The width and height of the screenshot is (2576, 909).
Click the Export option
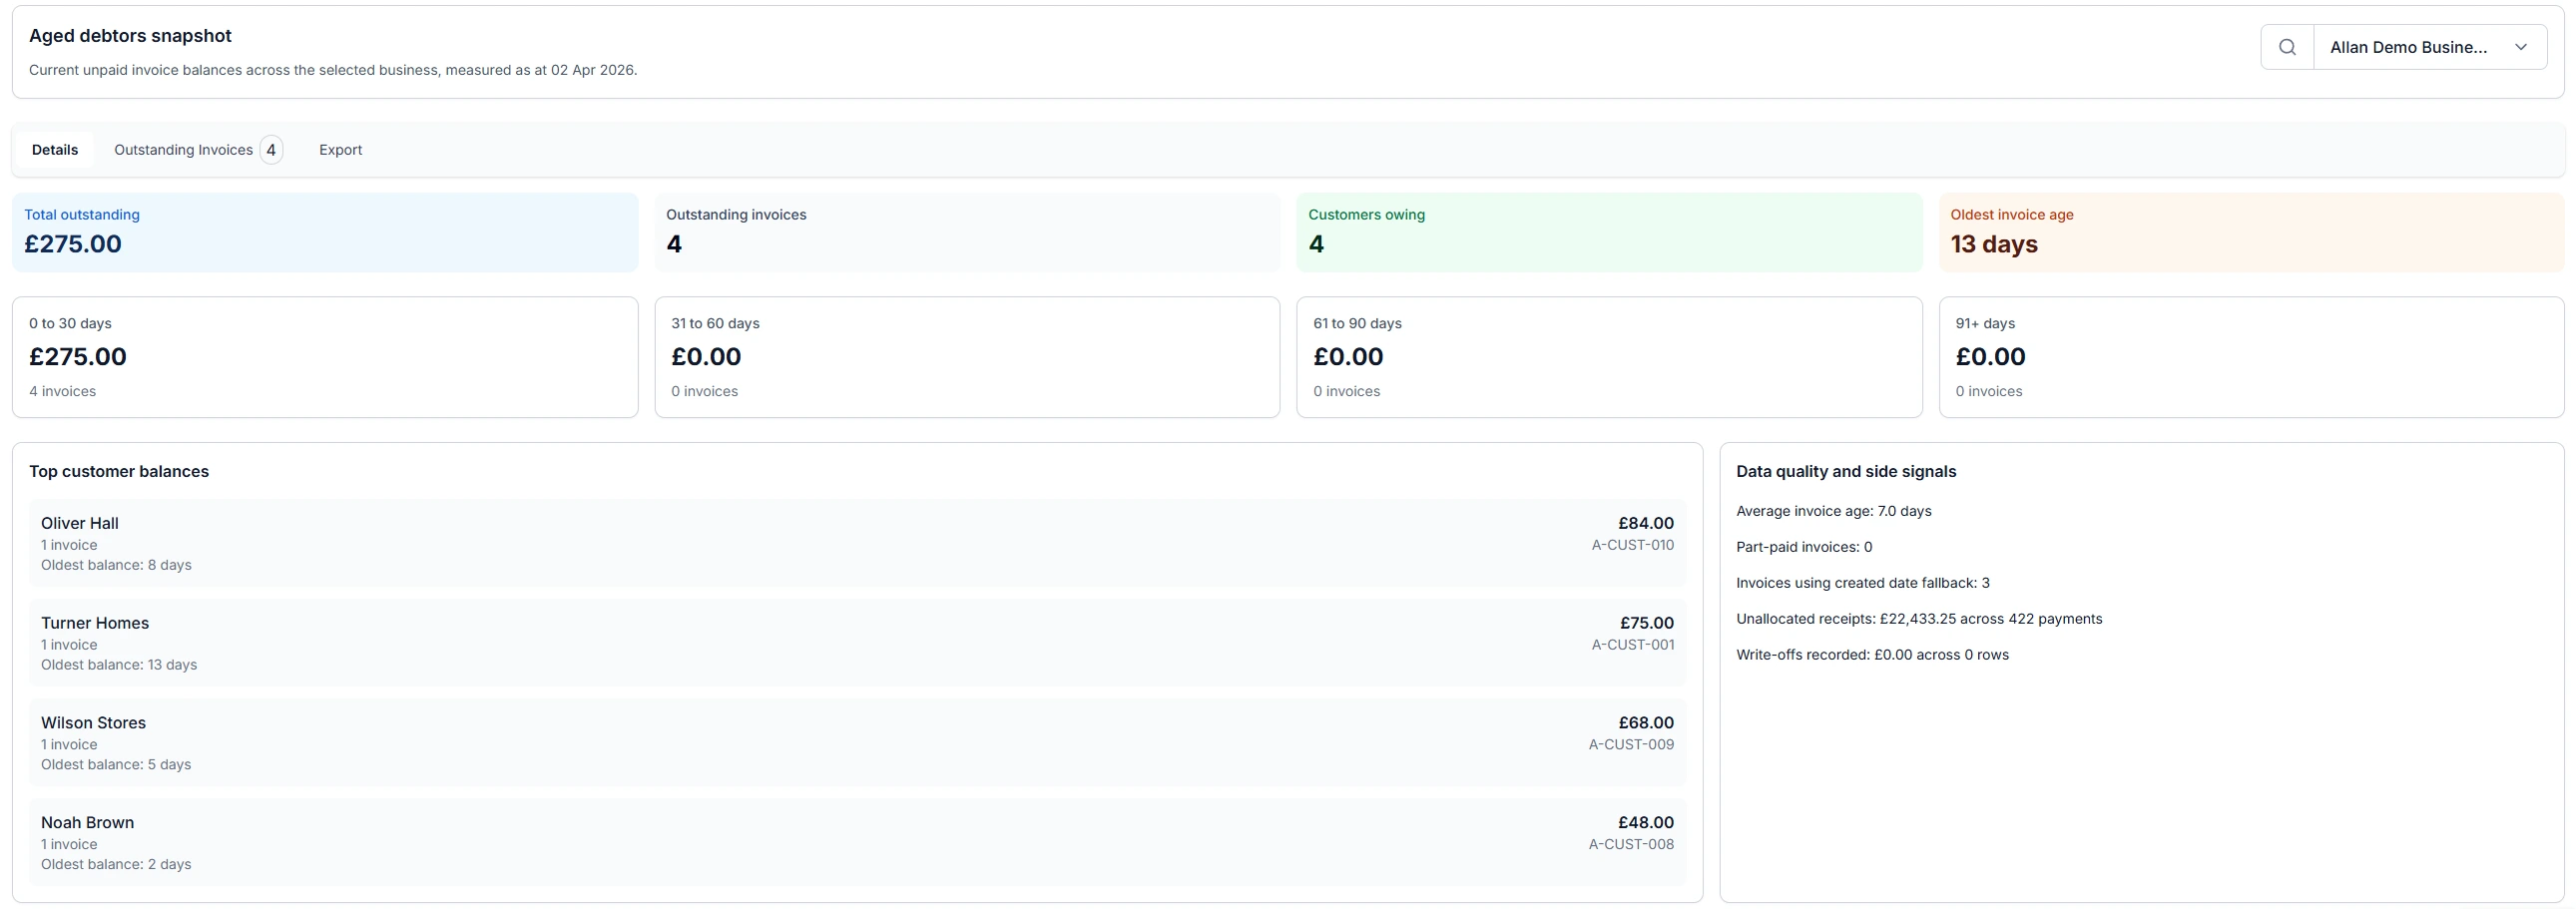click(x=340, y=149)
